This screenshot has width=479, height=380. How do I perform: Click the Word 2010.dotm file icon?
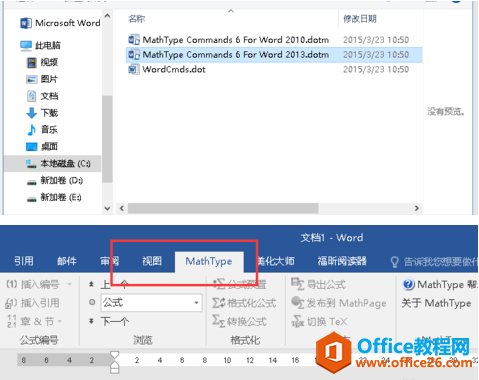click(x=134, y=40)
